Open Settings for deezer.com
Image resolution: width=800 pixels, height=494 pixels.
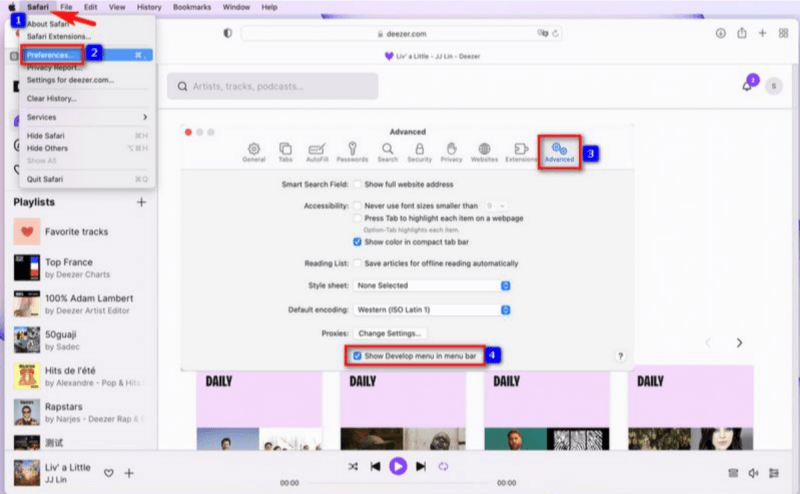(87, 80)
